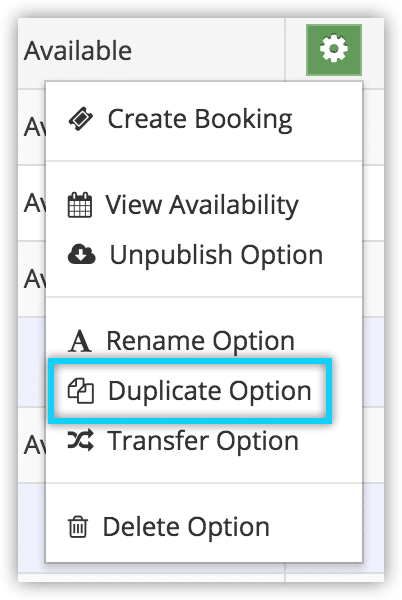Select Unpublish Option in the dropdown
The width and height of the screenshot is (402, 600).
click(x=216, y=255)
